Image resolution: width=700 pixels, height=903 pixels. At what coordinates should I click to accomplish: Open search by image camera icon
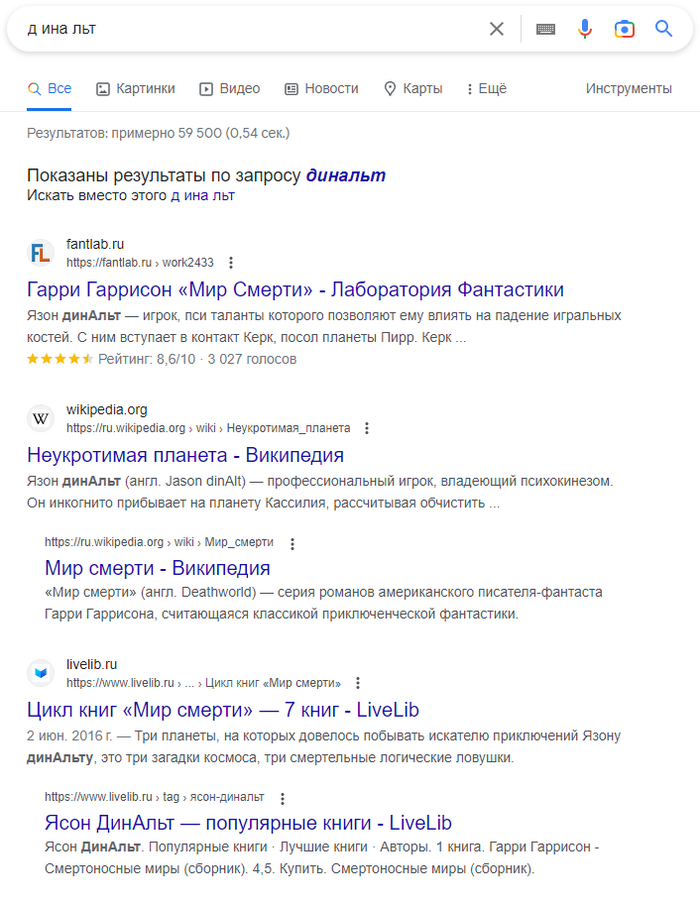[x=624, y=29]
